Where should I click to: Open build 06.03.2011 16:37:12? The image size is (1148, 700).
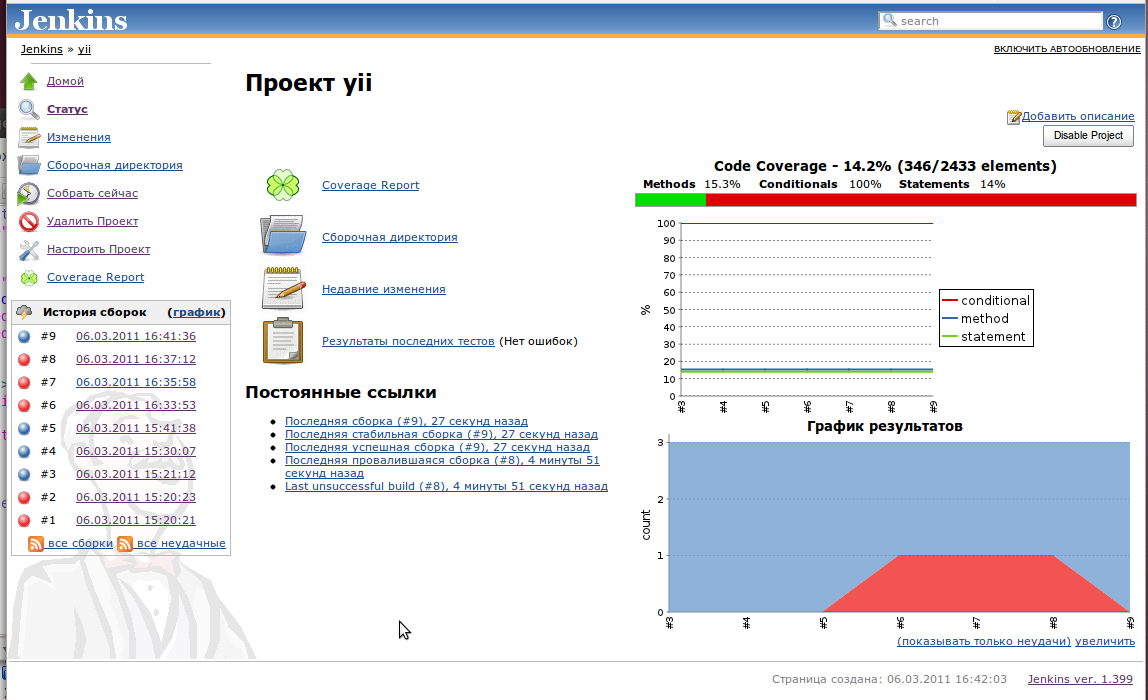coord(135,359)
